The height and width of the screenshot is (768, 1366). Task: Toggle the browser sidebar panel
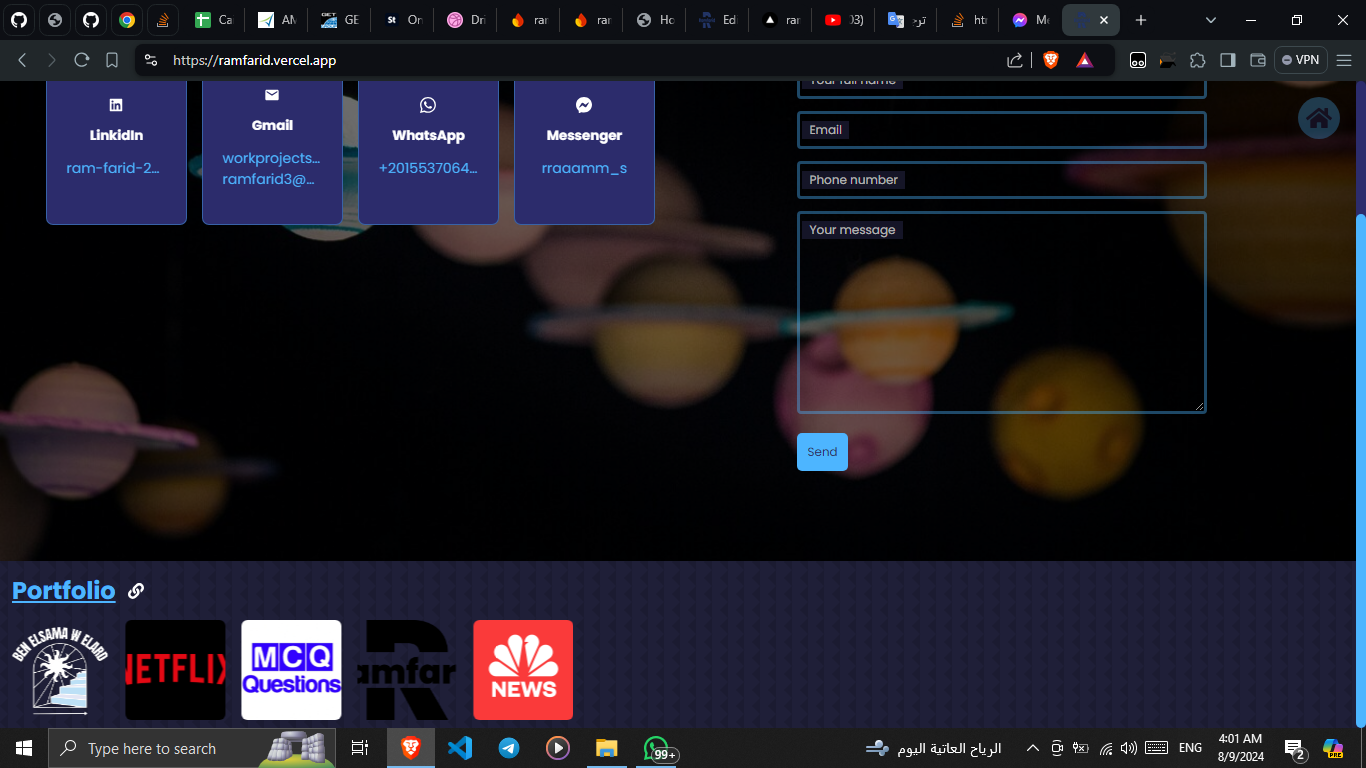[1228, 60]
